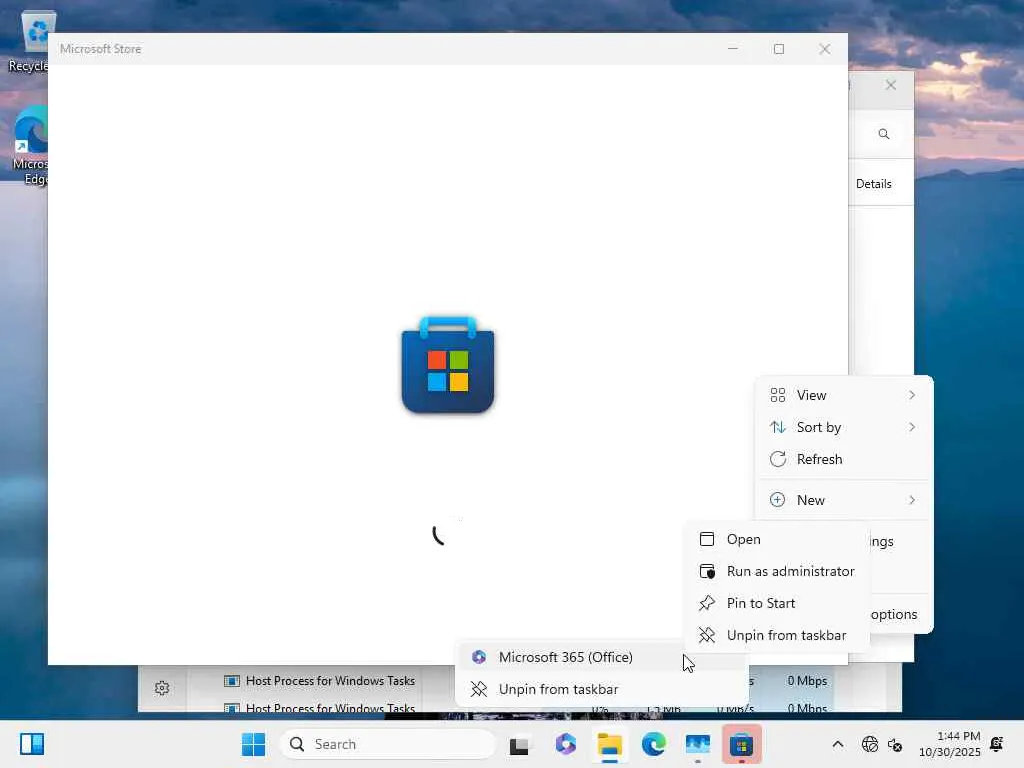Open the notification bell icon
1024x768 pixels.
(x=997, y=744)
